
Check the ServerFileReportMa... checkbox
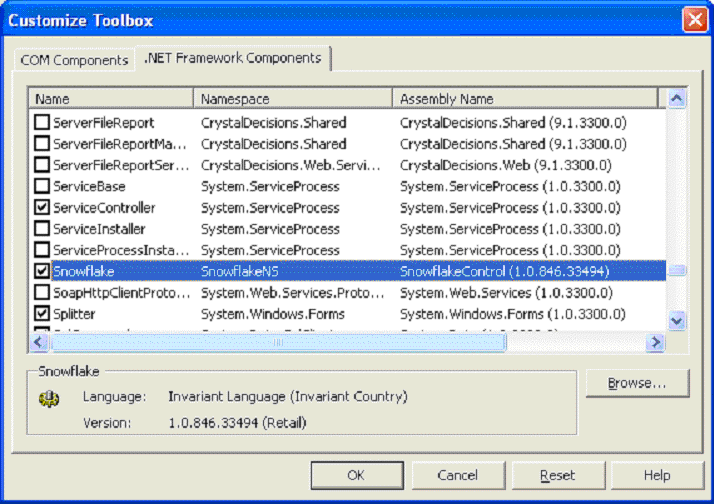pyautogui.click(x=42, y=144)
